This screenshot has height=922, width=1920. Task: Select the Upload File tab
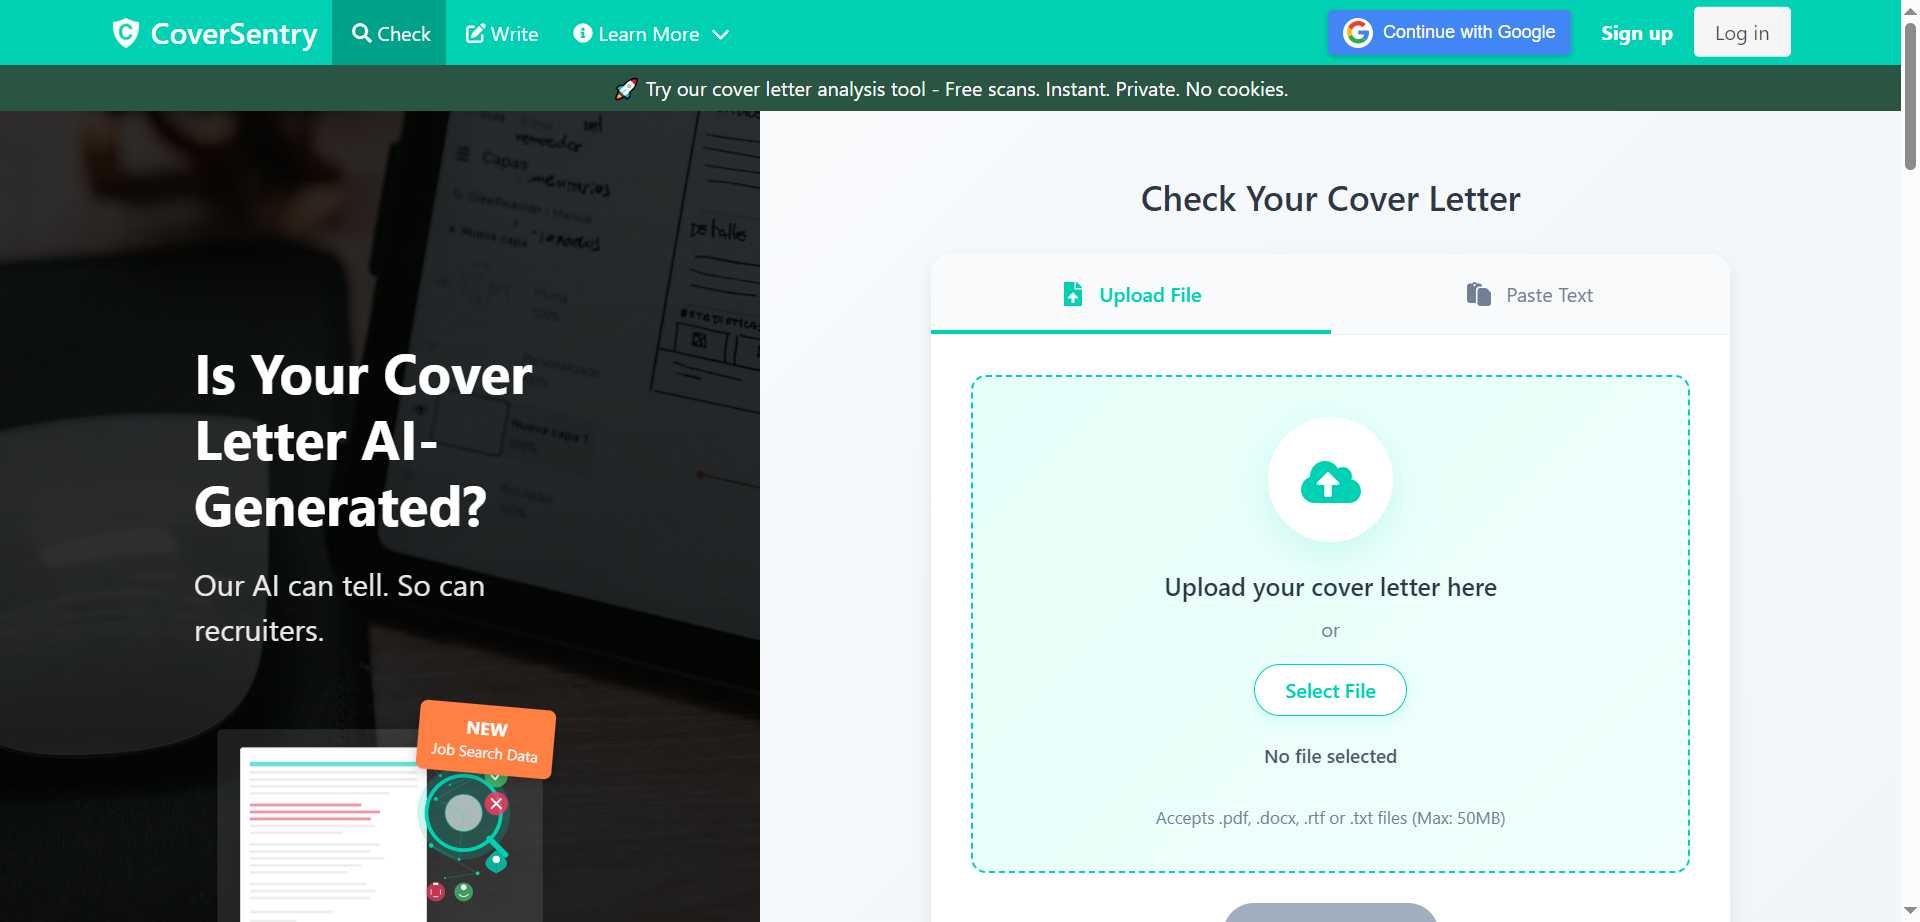[x=1131, y=294]
